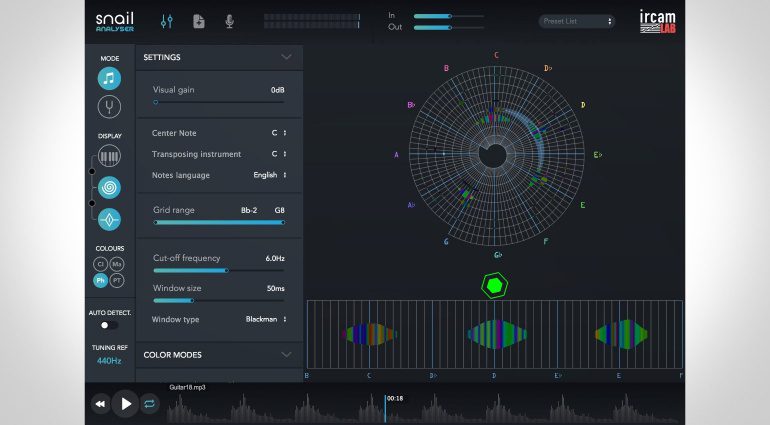Select the Ph colour mode
770x425 pixels.
(x=101, y=281)
